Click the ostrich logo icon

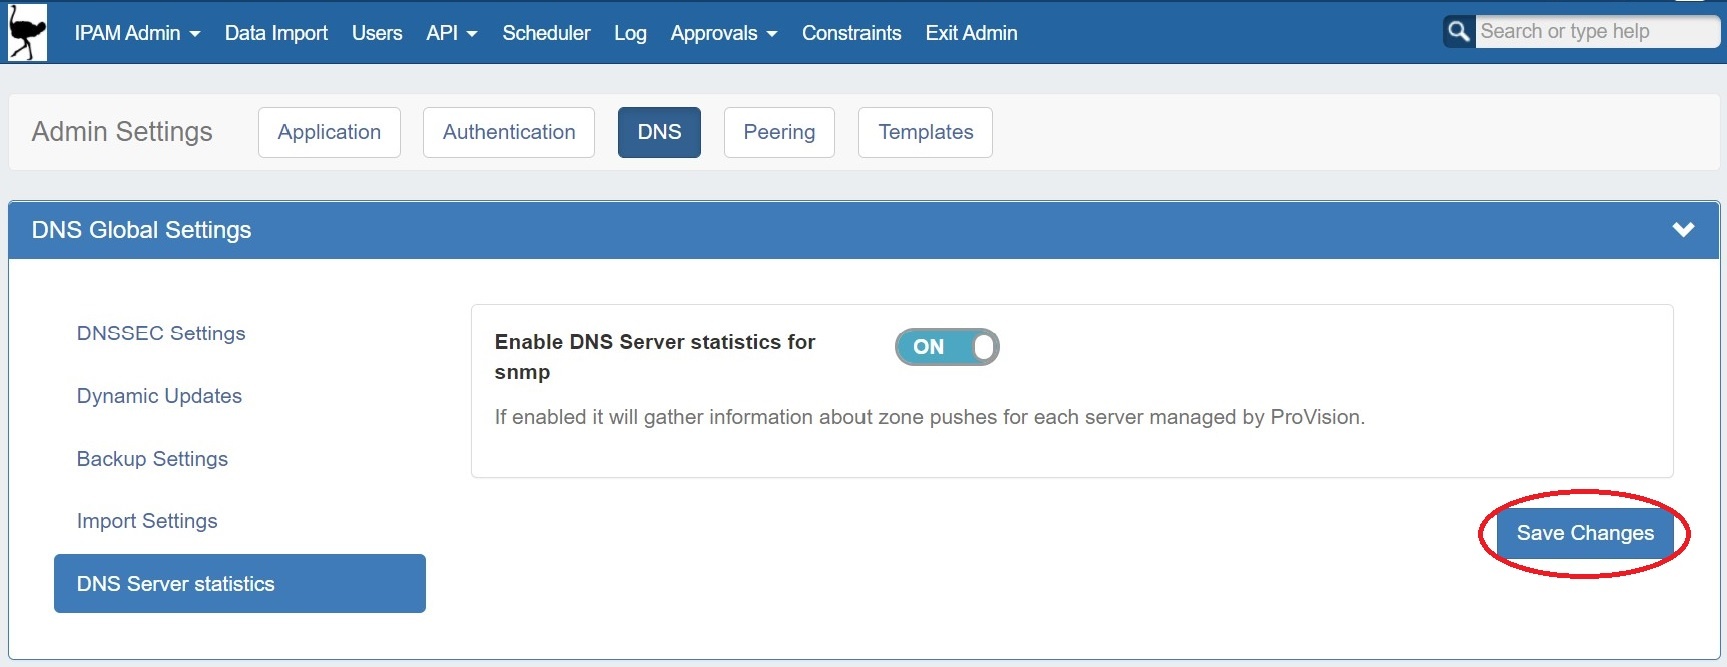[x=27, y=33]
